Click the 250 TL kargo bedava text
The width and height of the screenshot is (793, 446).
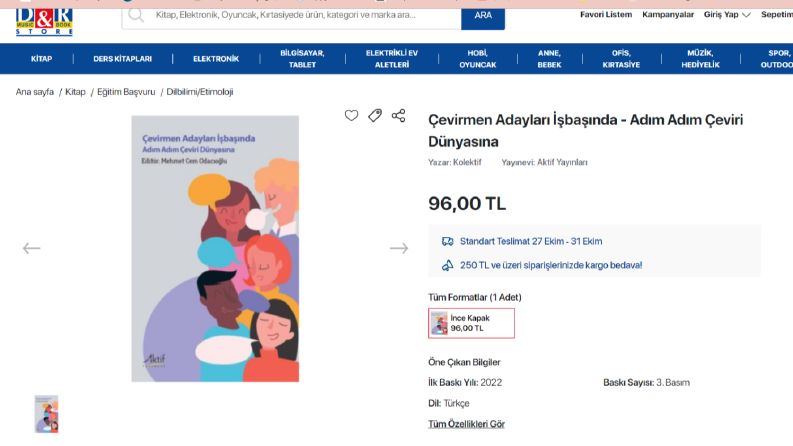click(551, 265)
